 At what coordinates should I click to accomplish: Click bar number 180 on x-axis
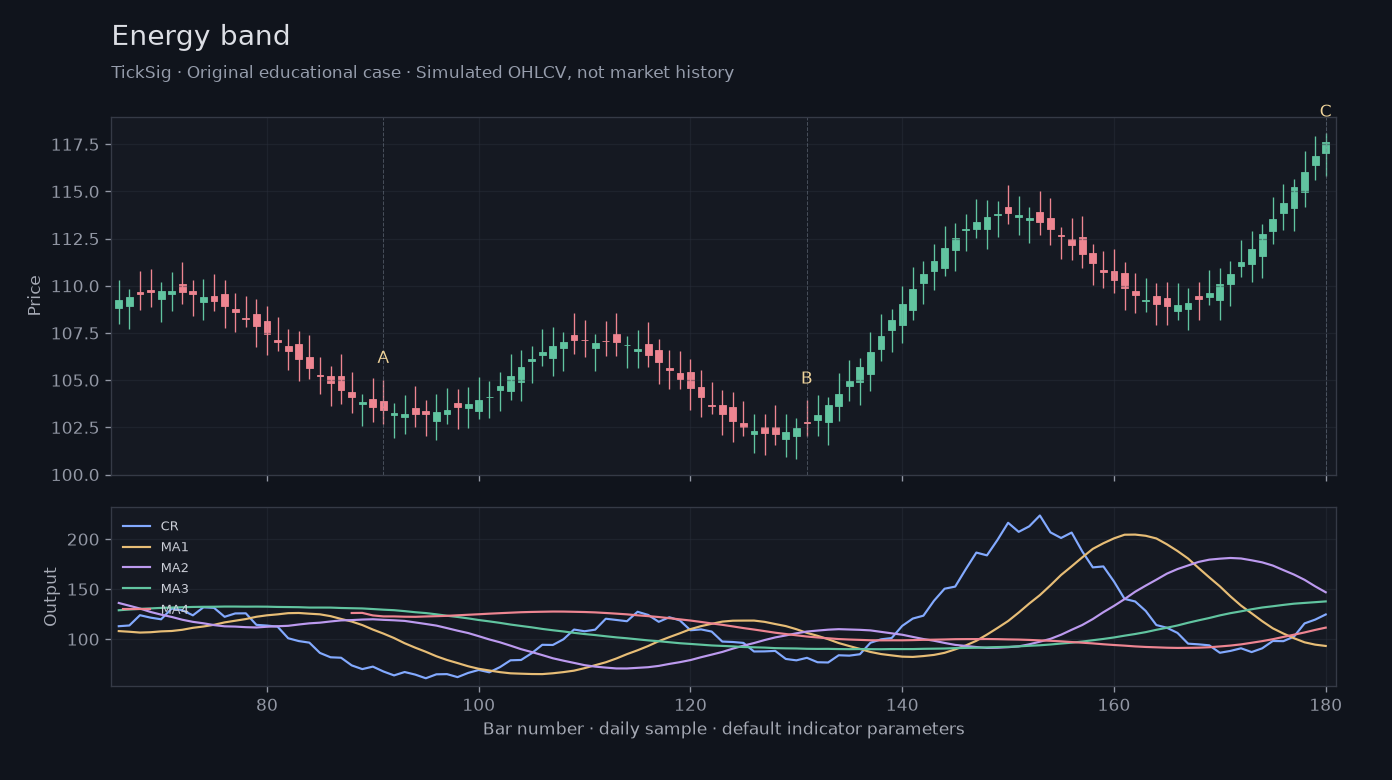coord(1326,704)
